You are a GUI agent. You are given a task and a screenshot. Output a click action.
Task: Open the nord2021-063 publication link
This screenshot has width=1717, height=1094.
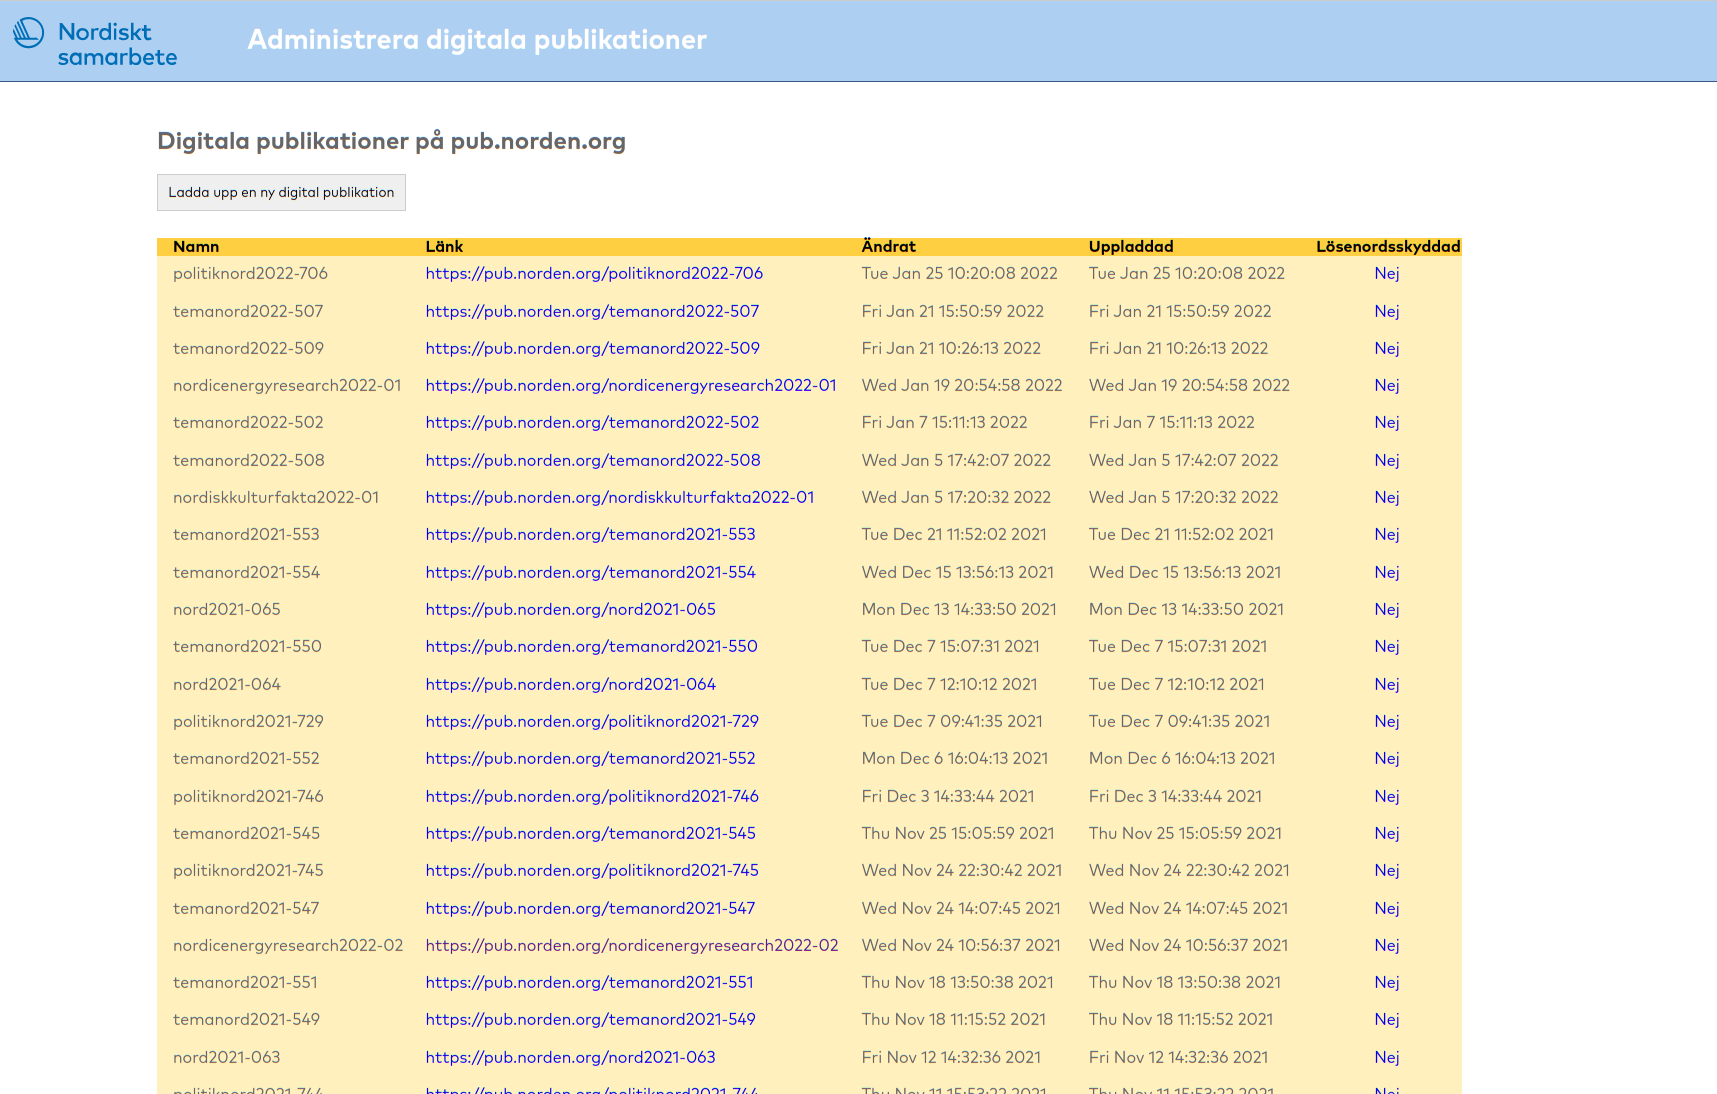[x=571, y=1057]
